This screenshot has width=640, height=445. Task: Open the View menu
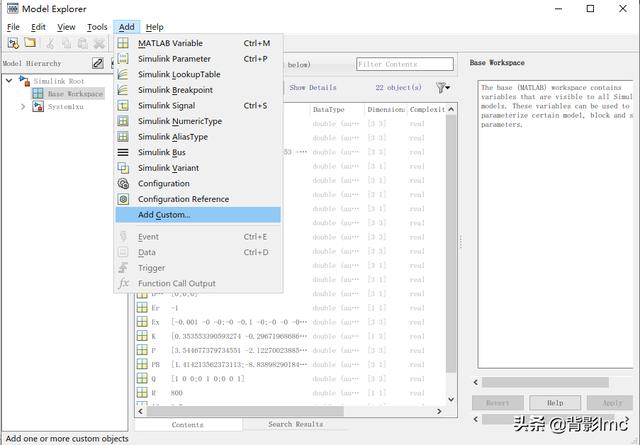point(66,27)
